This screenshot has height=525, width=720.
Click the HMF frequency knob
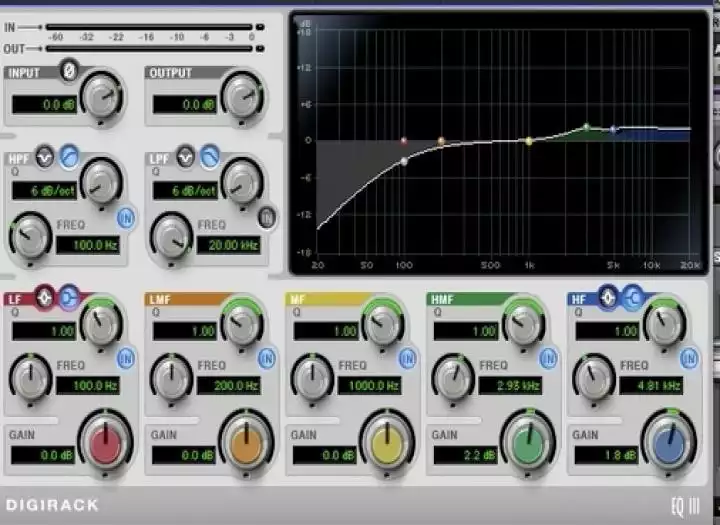click(x=453, y=378)
